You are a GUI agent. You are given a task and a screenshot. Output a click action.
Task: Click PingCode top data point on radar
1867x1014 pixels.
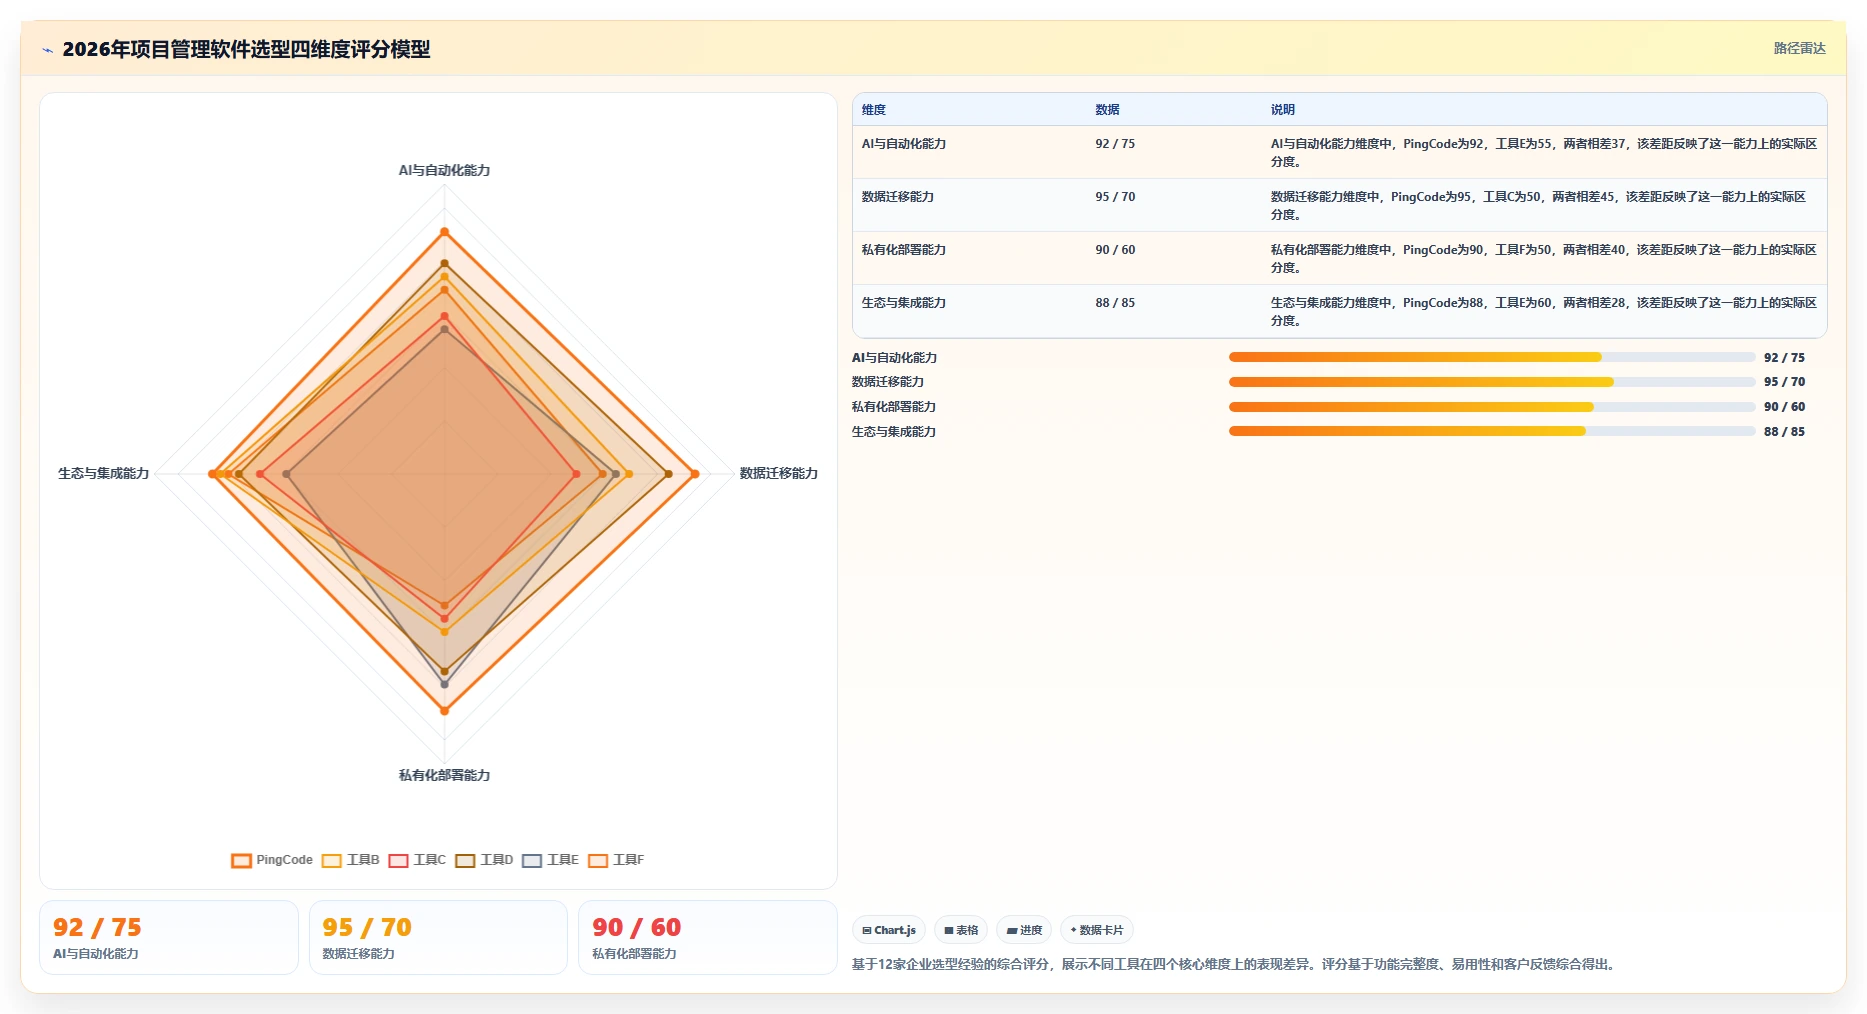point(445,232)
